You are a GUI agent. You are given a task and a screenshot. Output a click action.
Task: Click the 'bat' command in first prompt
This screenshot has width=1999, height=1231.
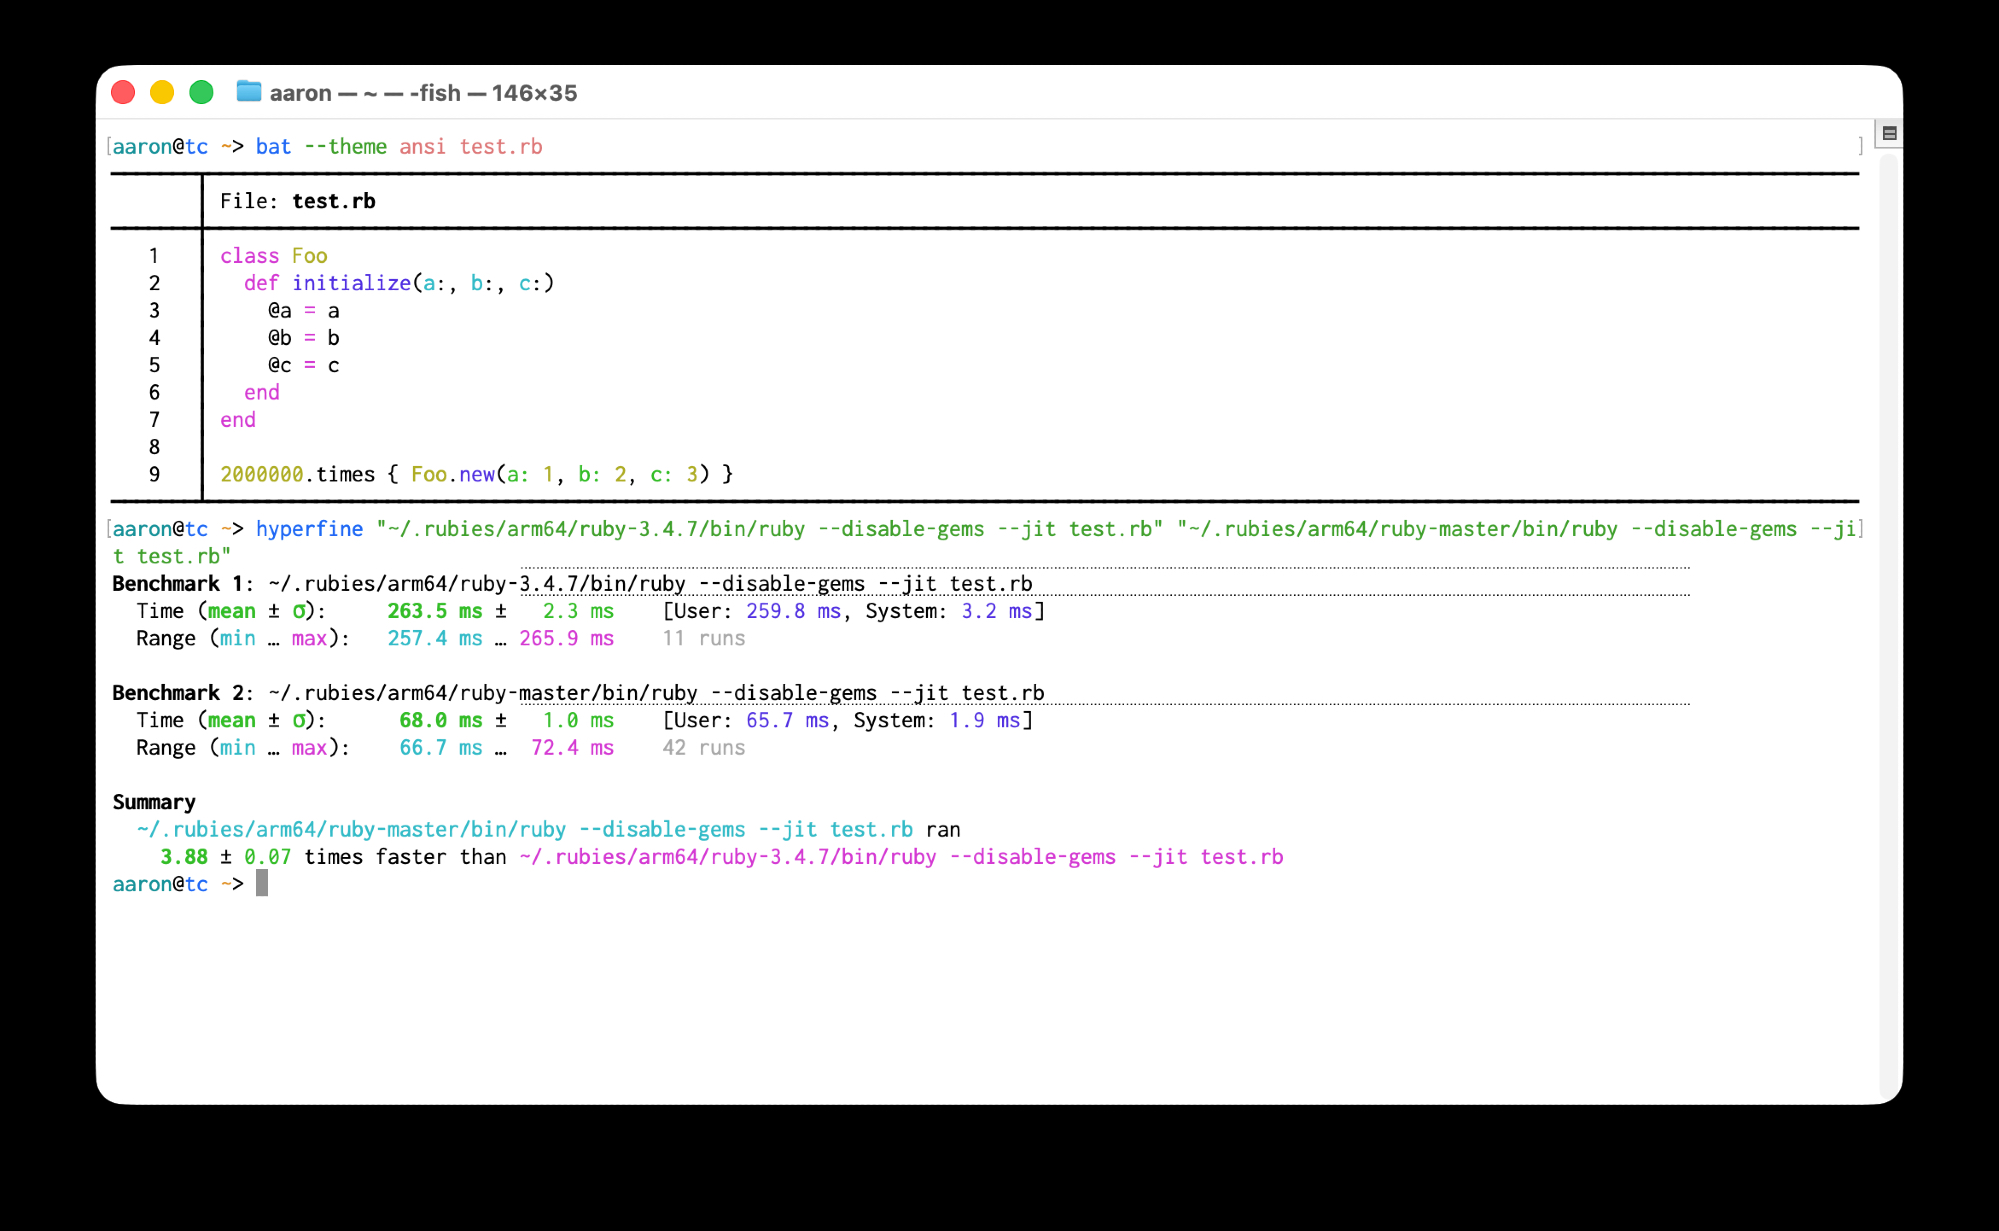click(x=273, y=147)
